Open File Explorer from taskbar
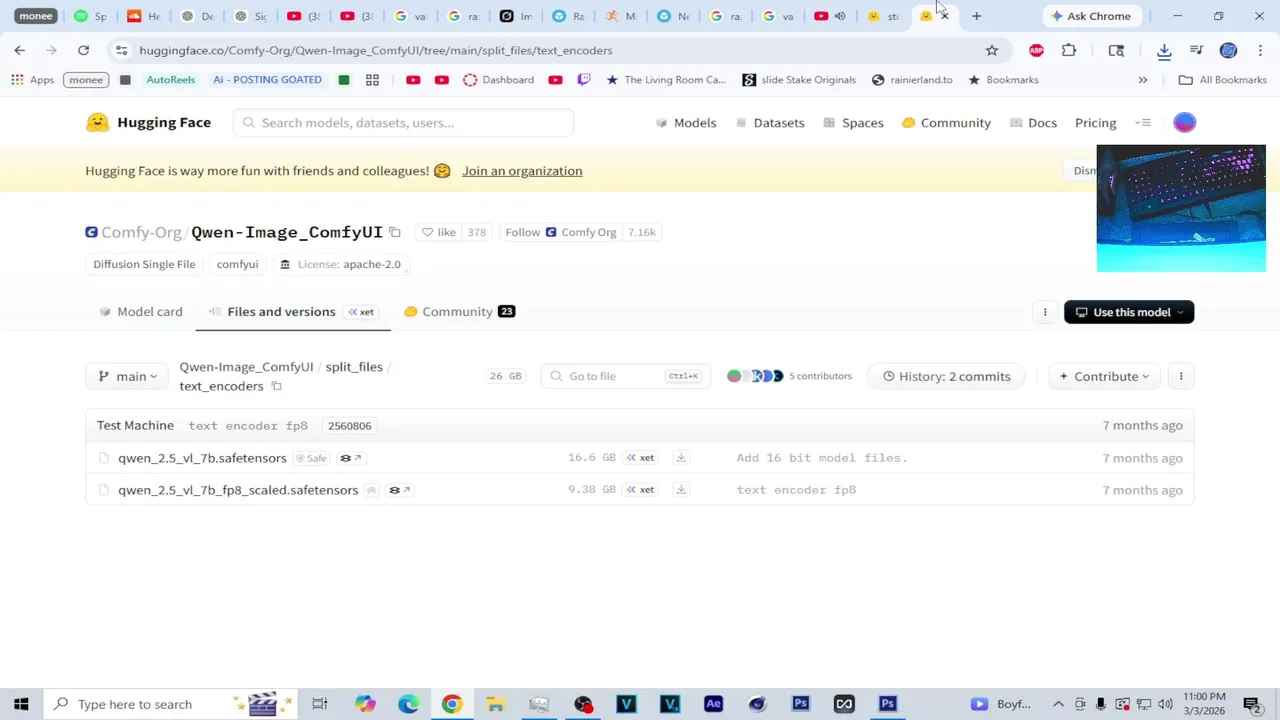 (x=495, y=704)
